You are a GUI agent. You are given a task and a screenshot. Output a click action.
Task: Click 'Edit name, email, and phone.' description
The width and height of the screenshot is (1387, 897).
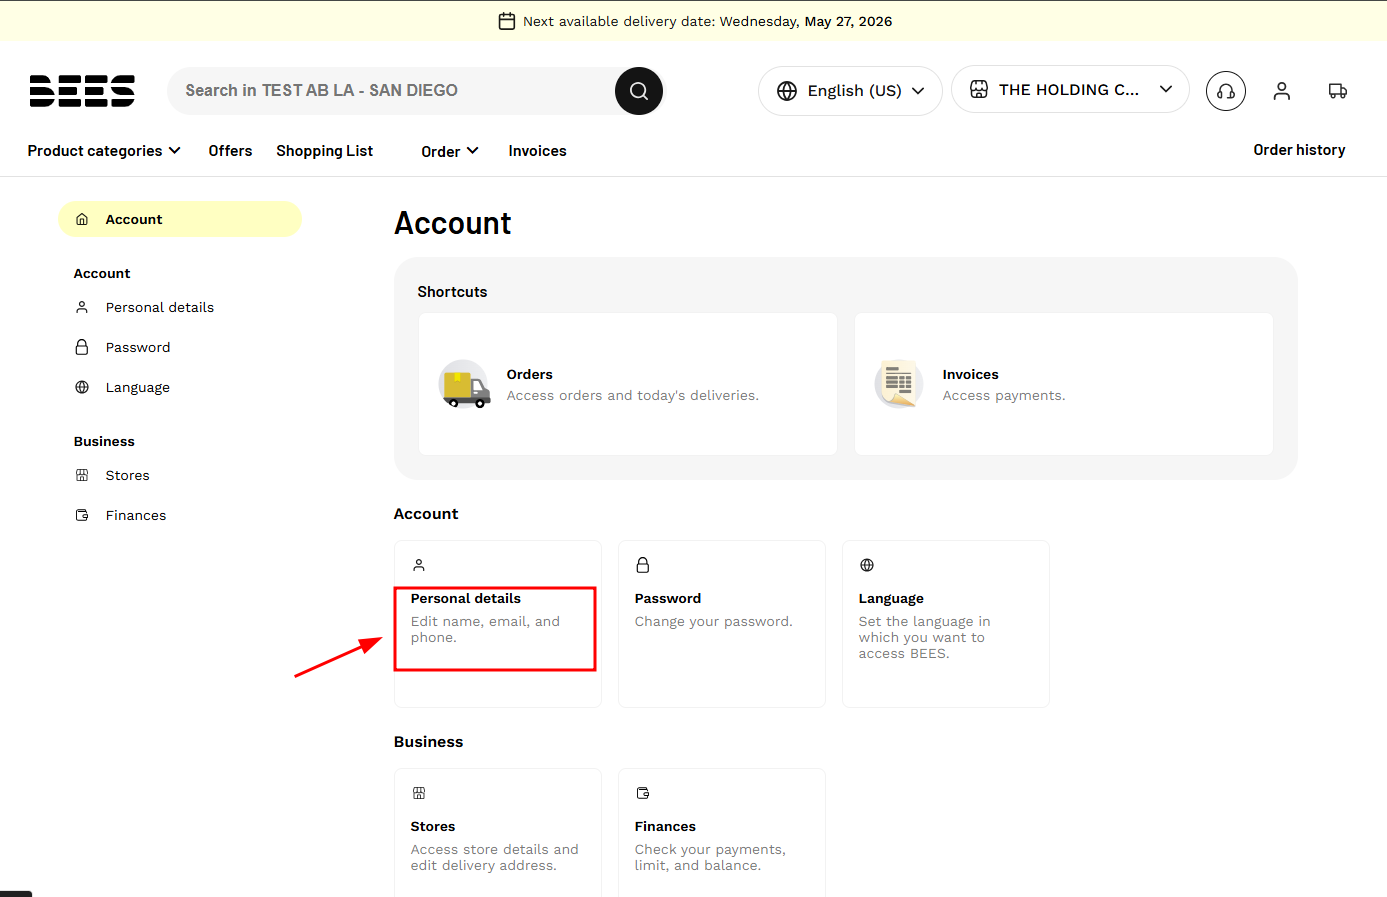coord(485,630)
